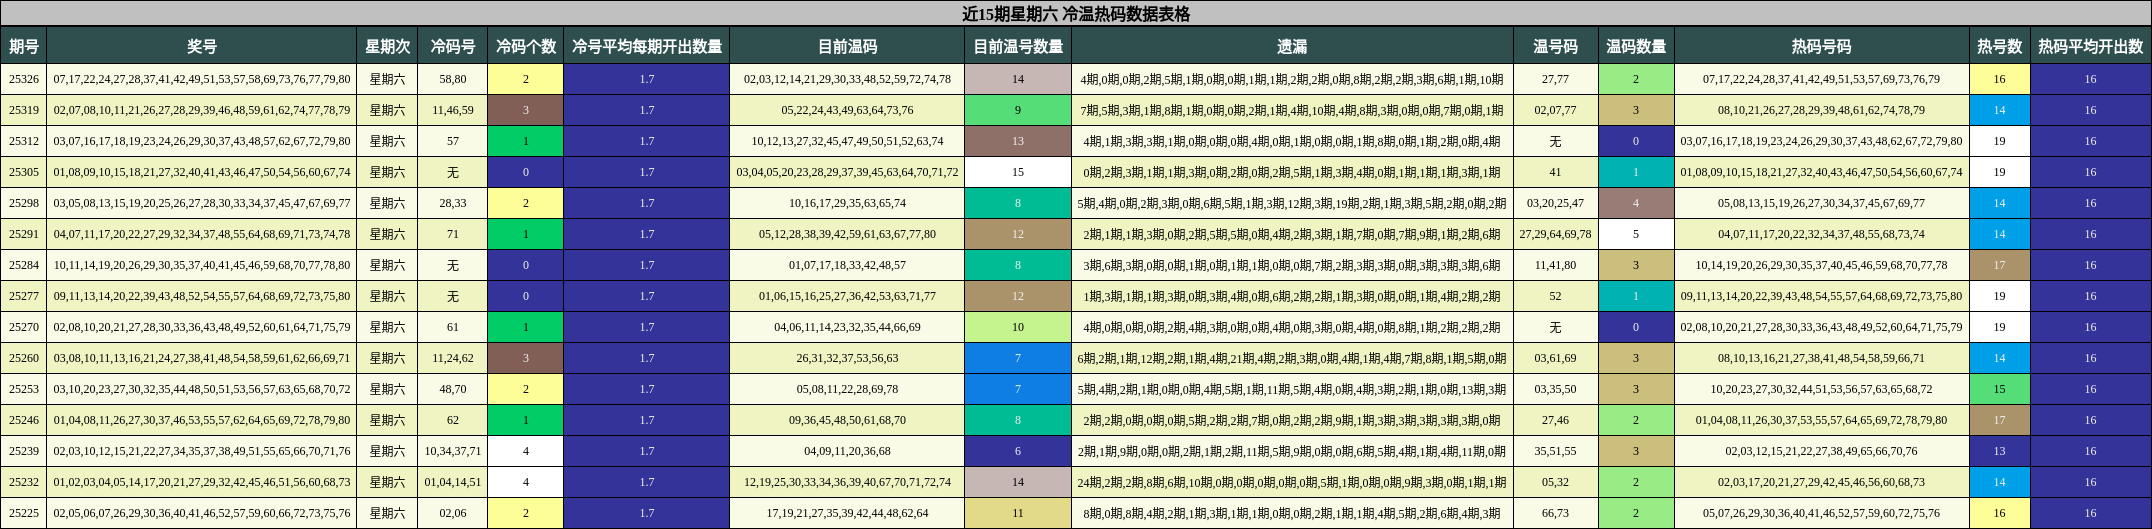Image resolution: width=2152 pixels, height=529 pixels.
Task: Select issue number 25270
Action: point(24,327)
